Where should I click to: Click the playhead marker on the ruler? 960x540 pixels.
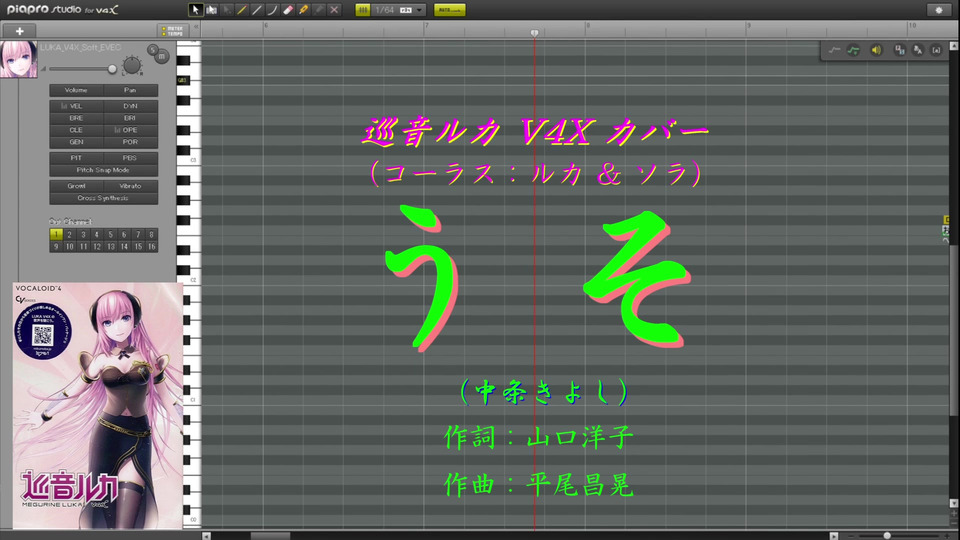pyautogui.click(x=534, y=33)
